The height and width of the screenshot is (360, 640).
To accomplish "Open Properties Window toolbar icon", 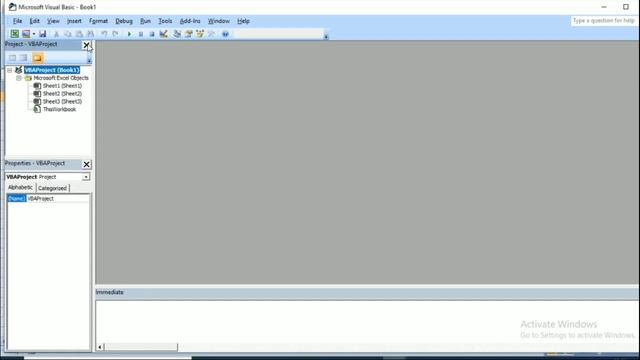I will (189, 34).
